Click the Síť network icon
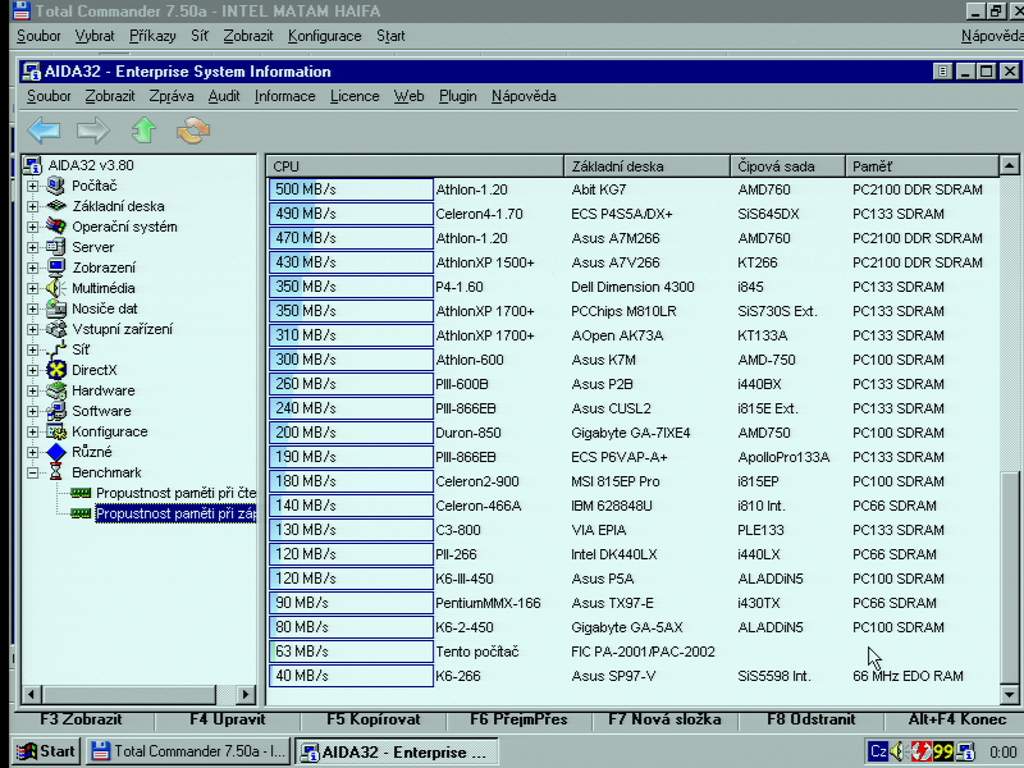1024x768 pixels. [56, 349]
